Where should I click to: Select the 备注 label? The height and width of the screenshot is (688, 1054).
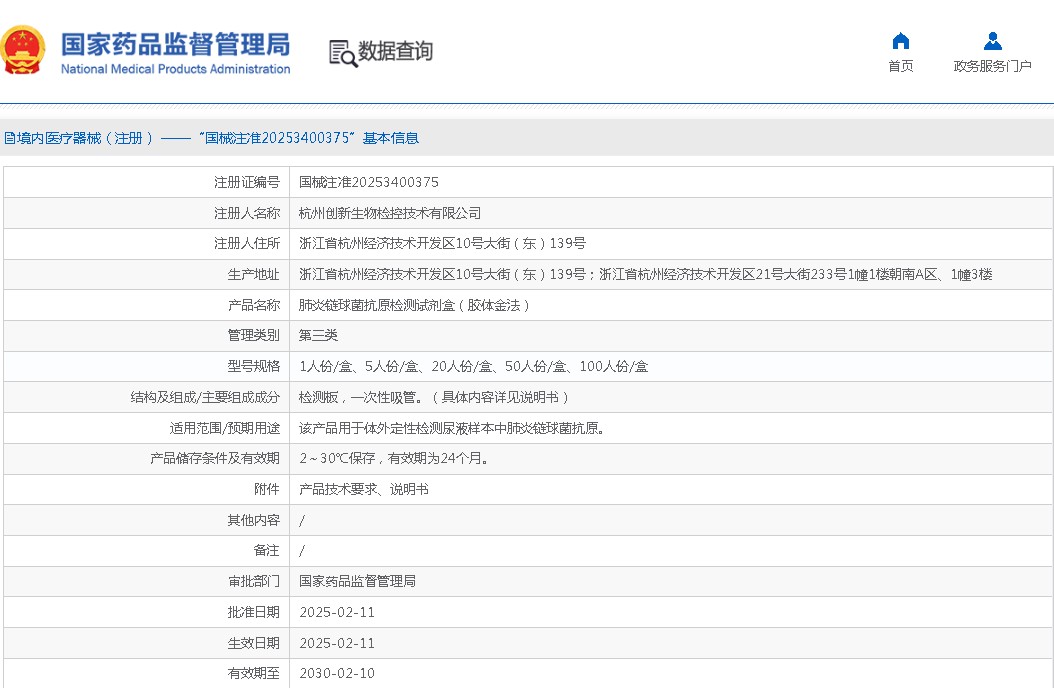[267, 550]
